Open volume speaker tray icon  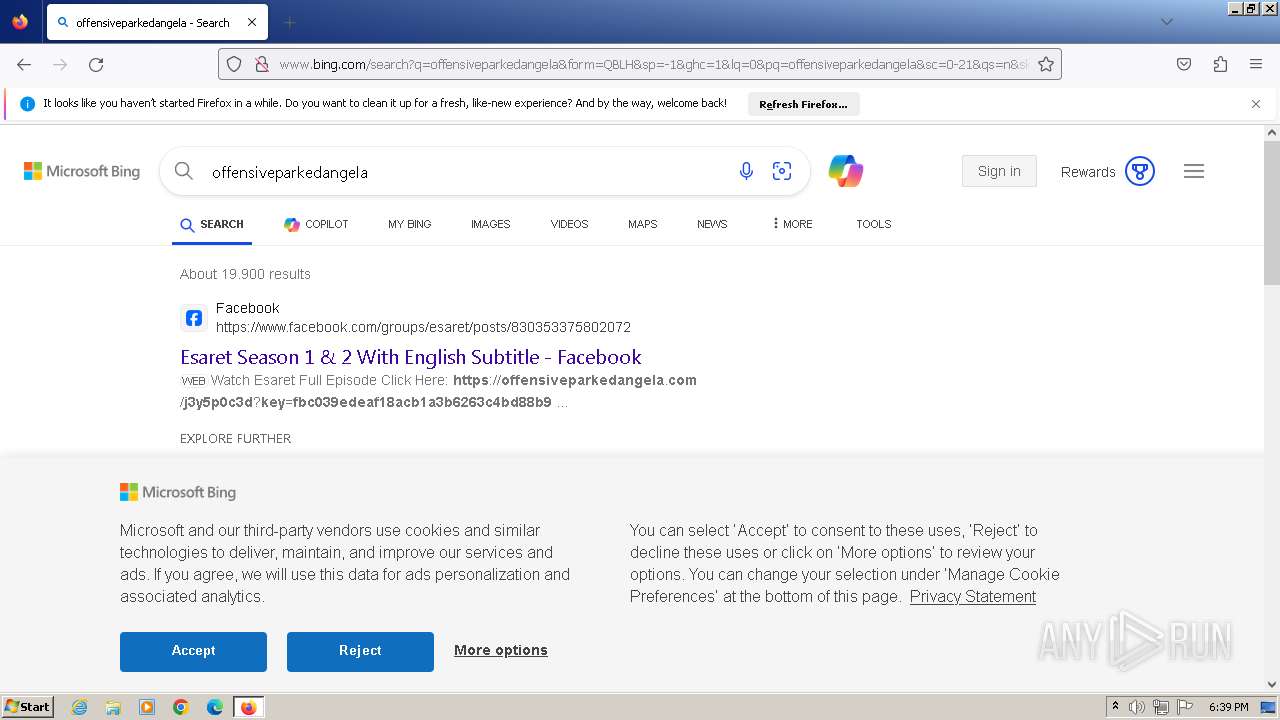tap(1137, 707)
